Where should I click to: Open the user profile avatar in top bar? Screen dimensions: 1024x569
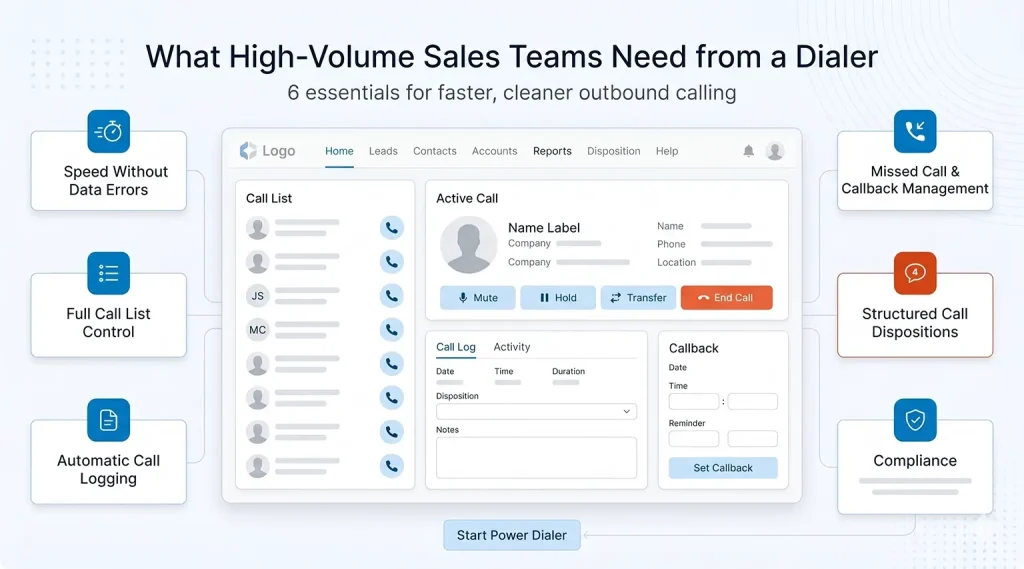click(775, 151)
